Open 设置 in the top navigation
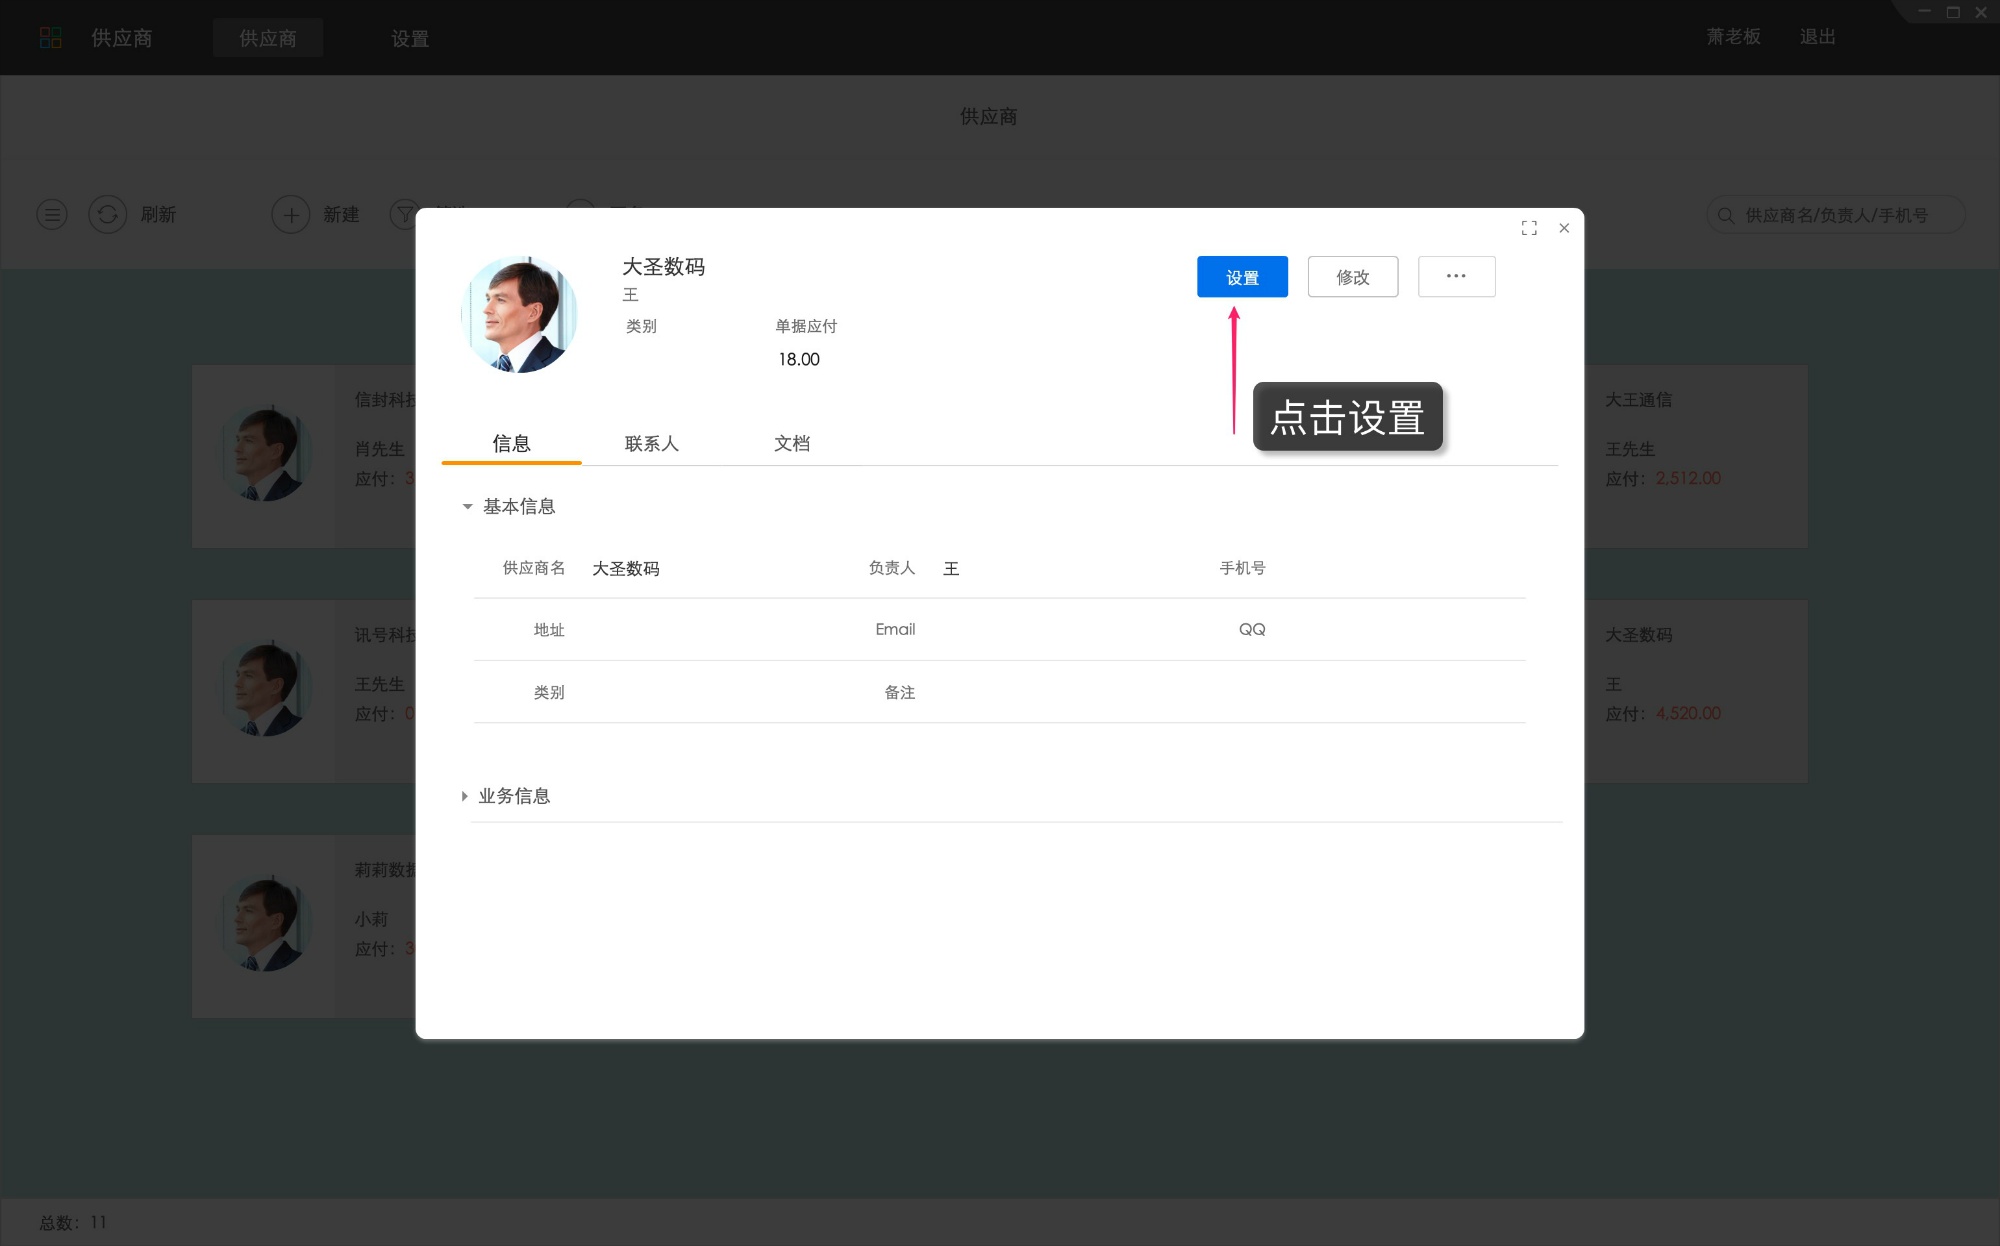 click(x=410, y=38)
